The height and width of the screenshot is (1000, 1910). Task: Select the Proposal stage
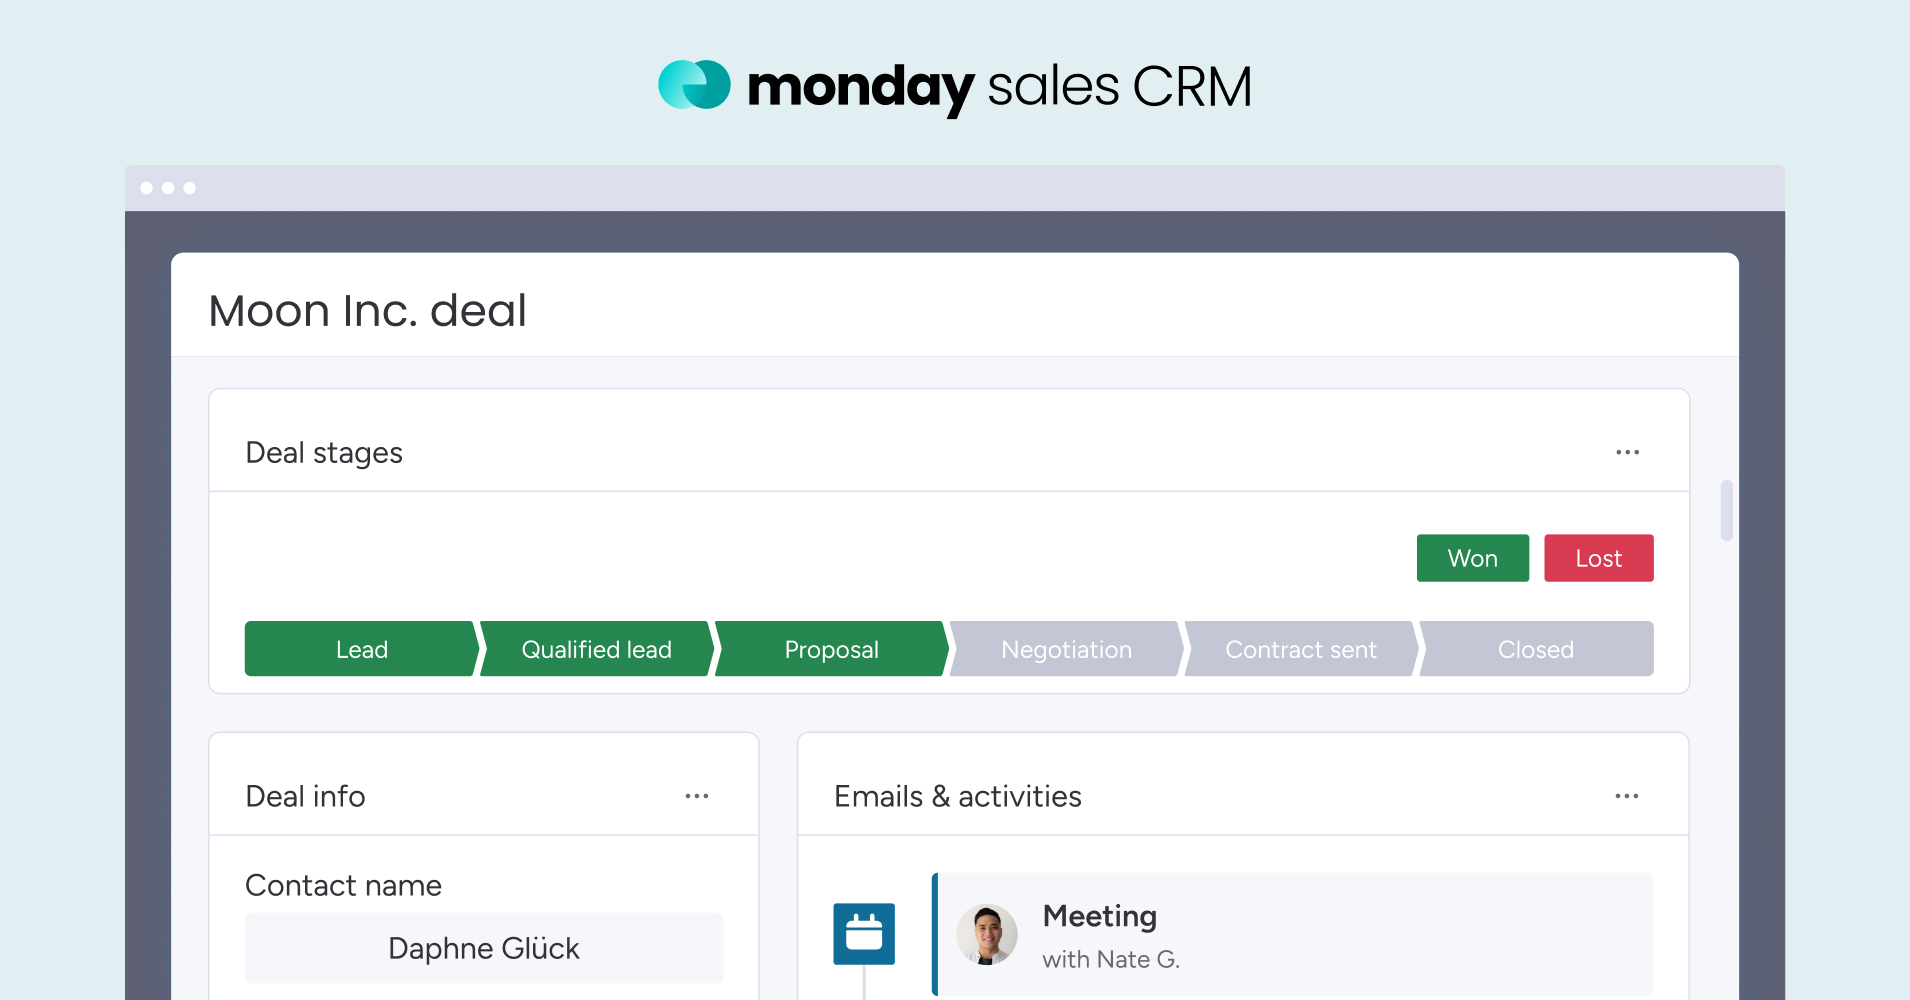click(831, 649)
